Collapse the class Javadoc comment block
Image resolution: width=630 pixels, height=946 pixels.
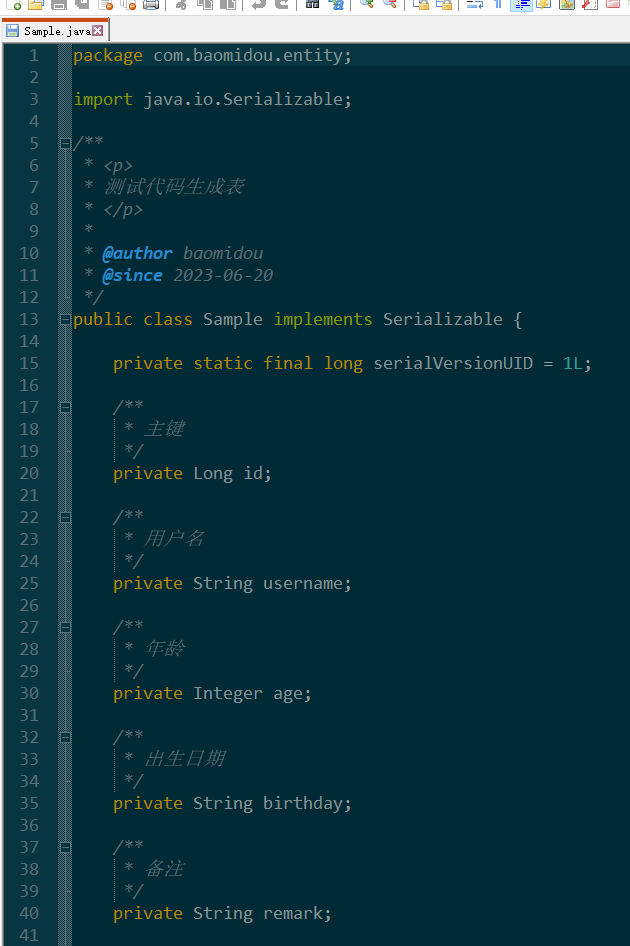(x=65, y=143)
